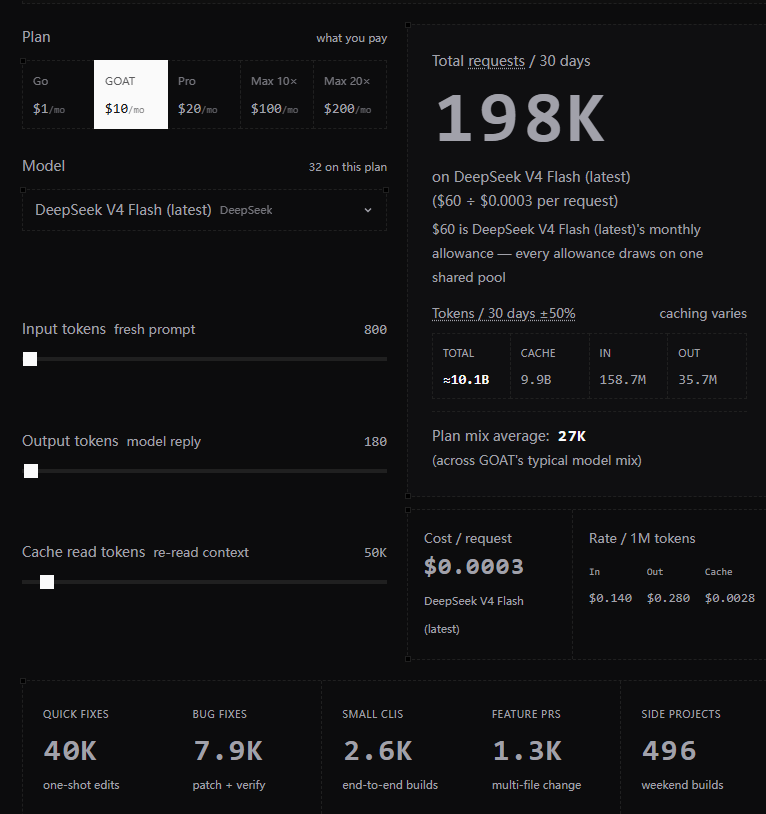Click the Cache rate $0.0028 value
Image resolution: width=766 pixels, height=814 pixels.
(x=730, y=598)
